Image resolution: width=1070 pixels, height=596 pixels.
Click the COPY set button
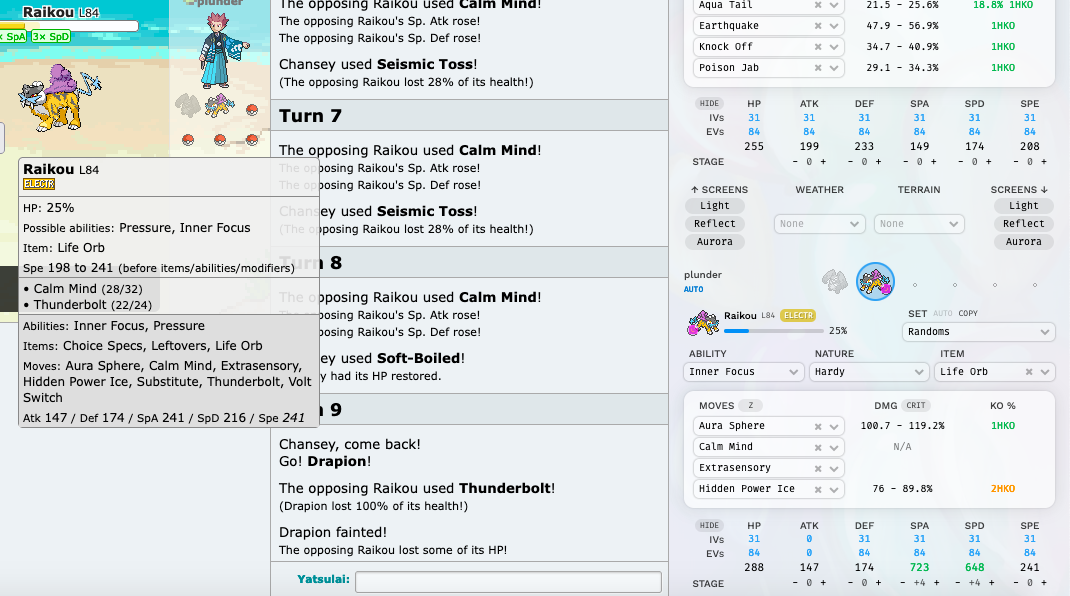(x=967, y=314)
